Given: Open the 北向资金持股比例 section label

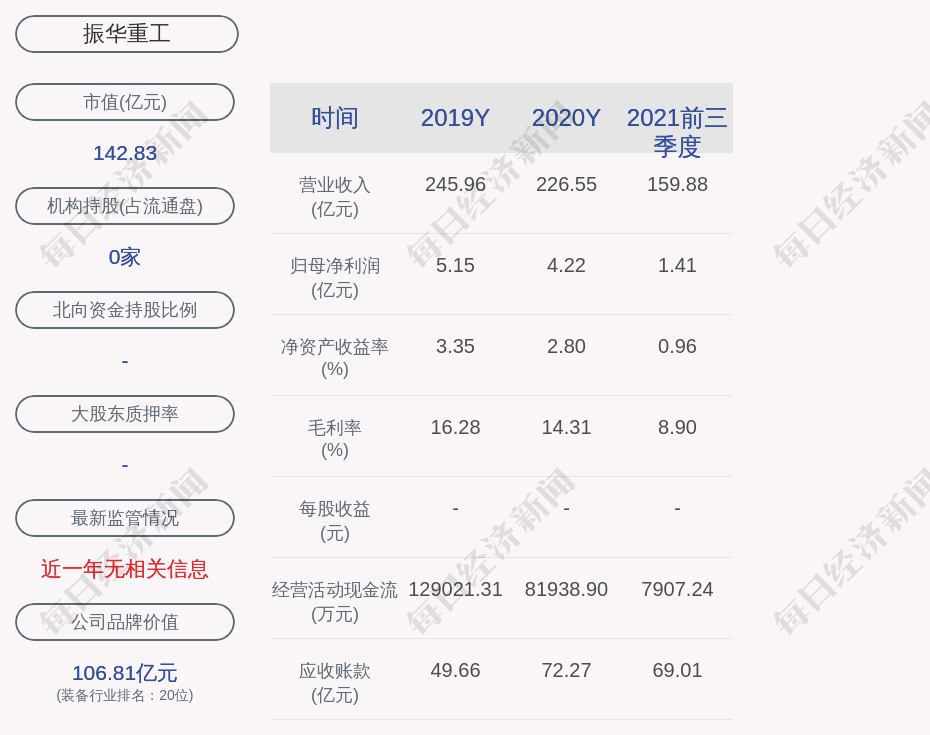Looking at the screenshot, I should coord(125,310).
